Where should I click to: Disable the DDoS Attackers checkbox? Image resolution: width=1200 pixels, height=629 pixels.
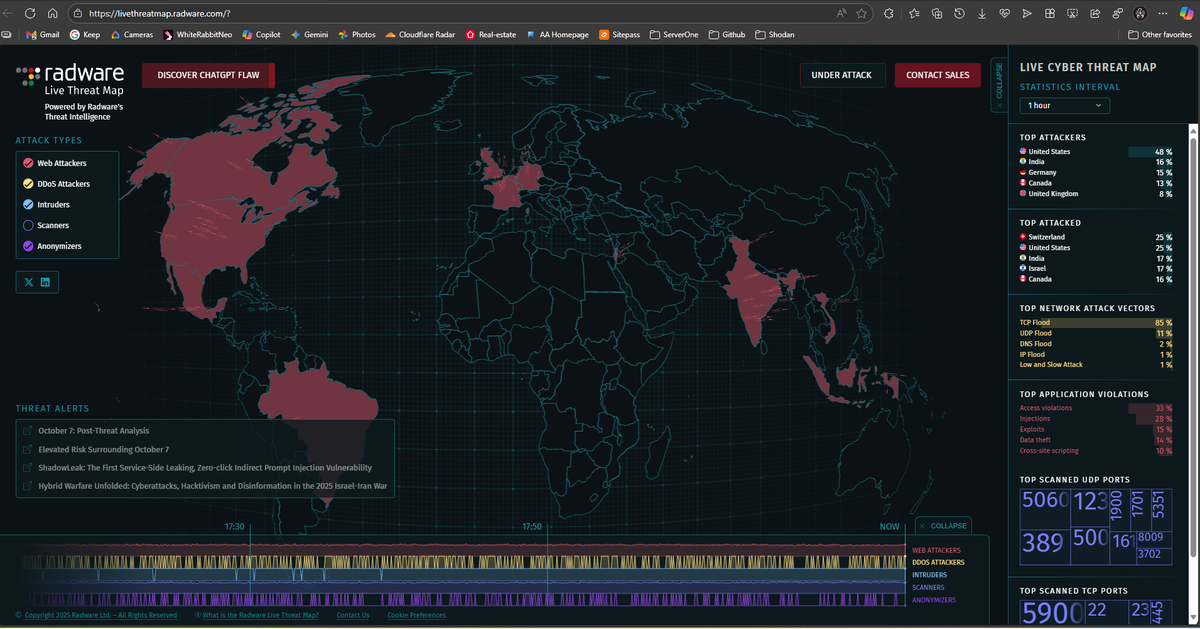(x=29, y=183)
